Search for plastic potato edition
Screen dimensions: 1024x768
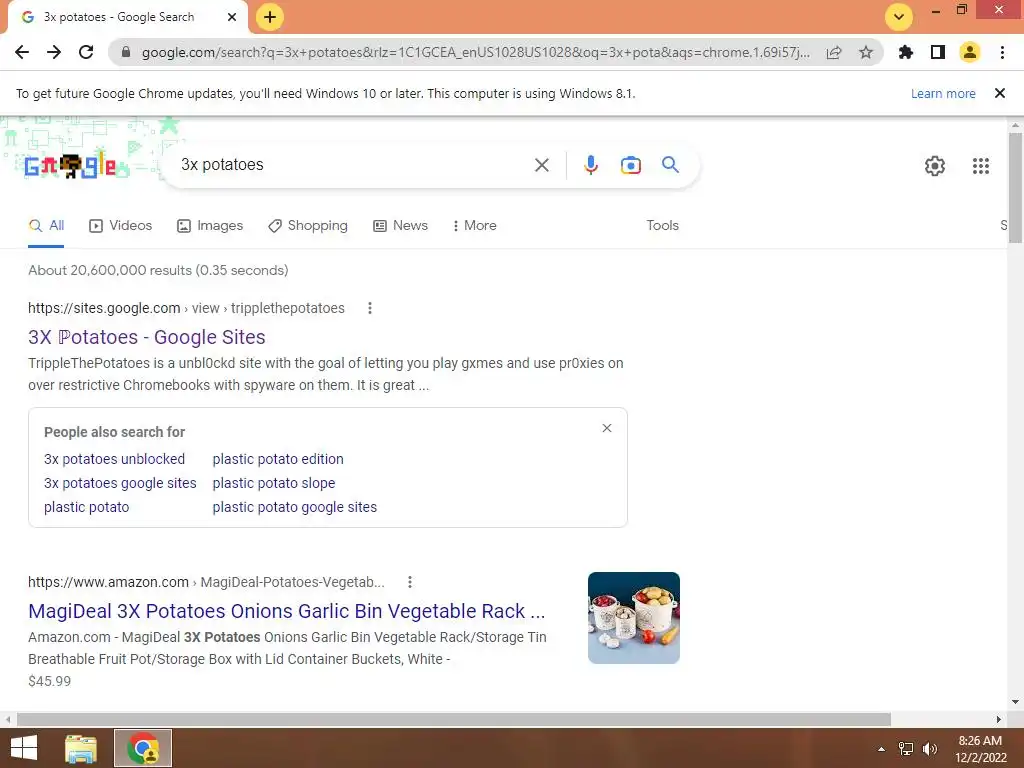278,459
